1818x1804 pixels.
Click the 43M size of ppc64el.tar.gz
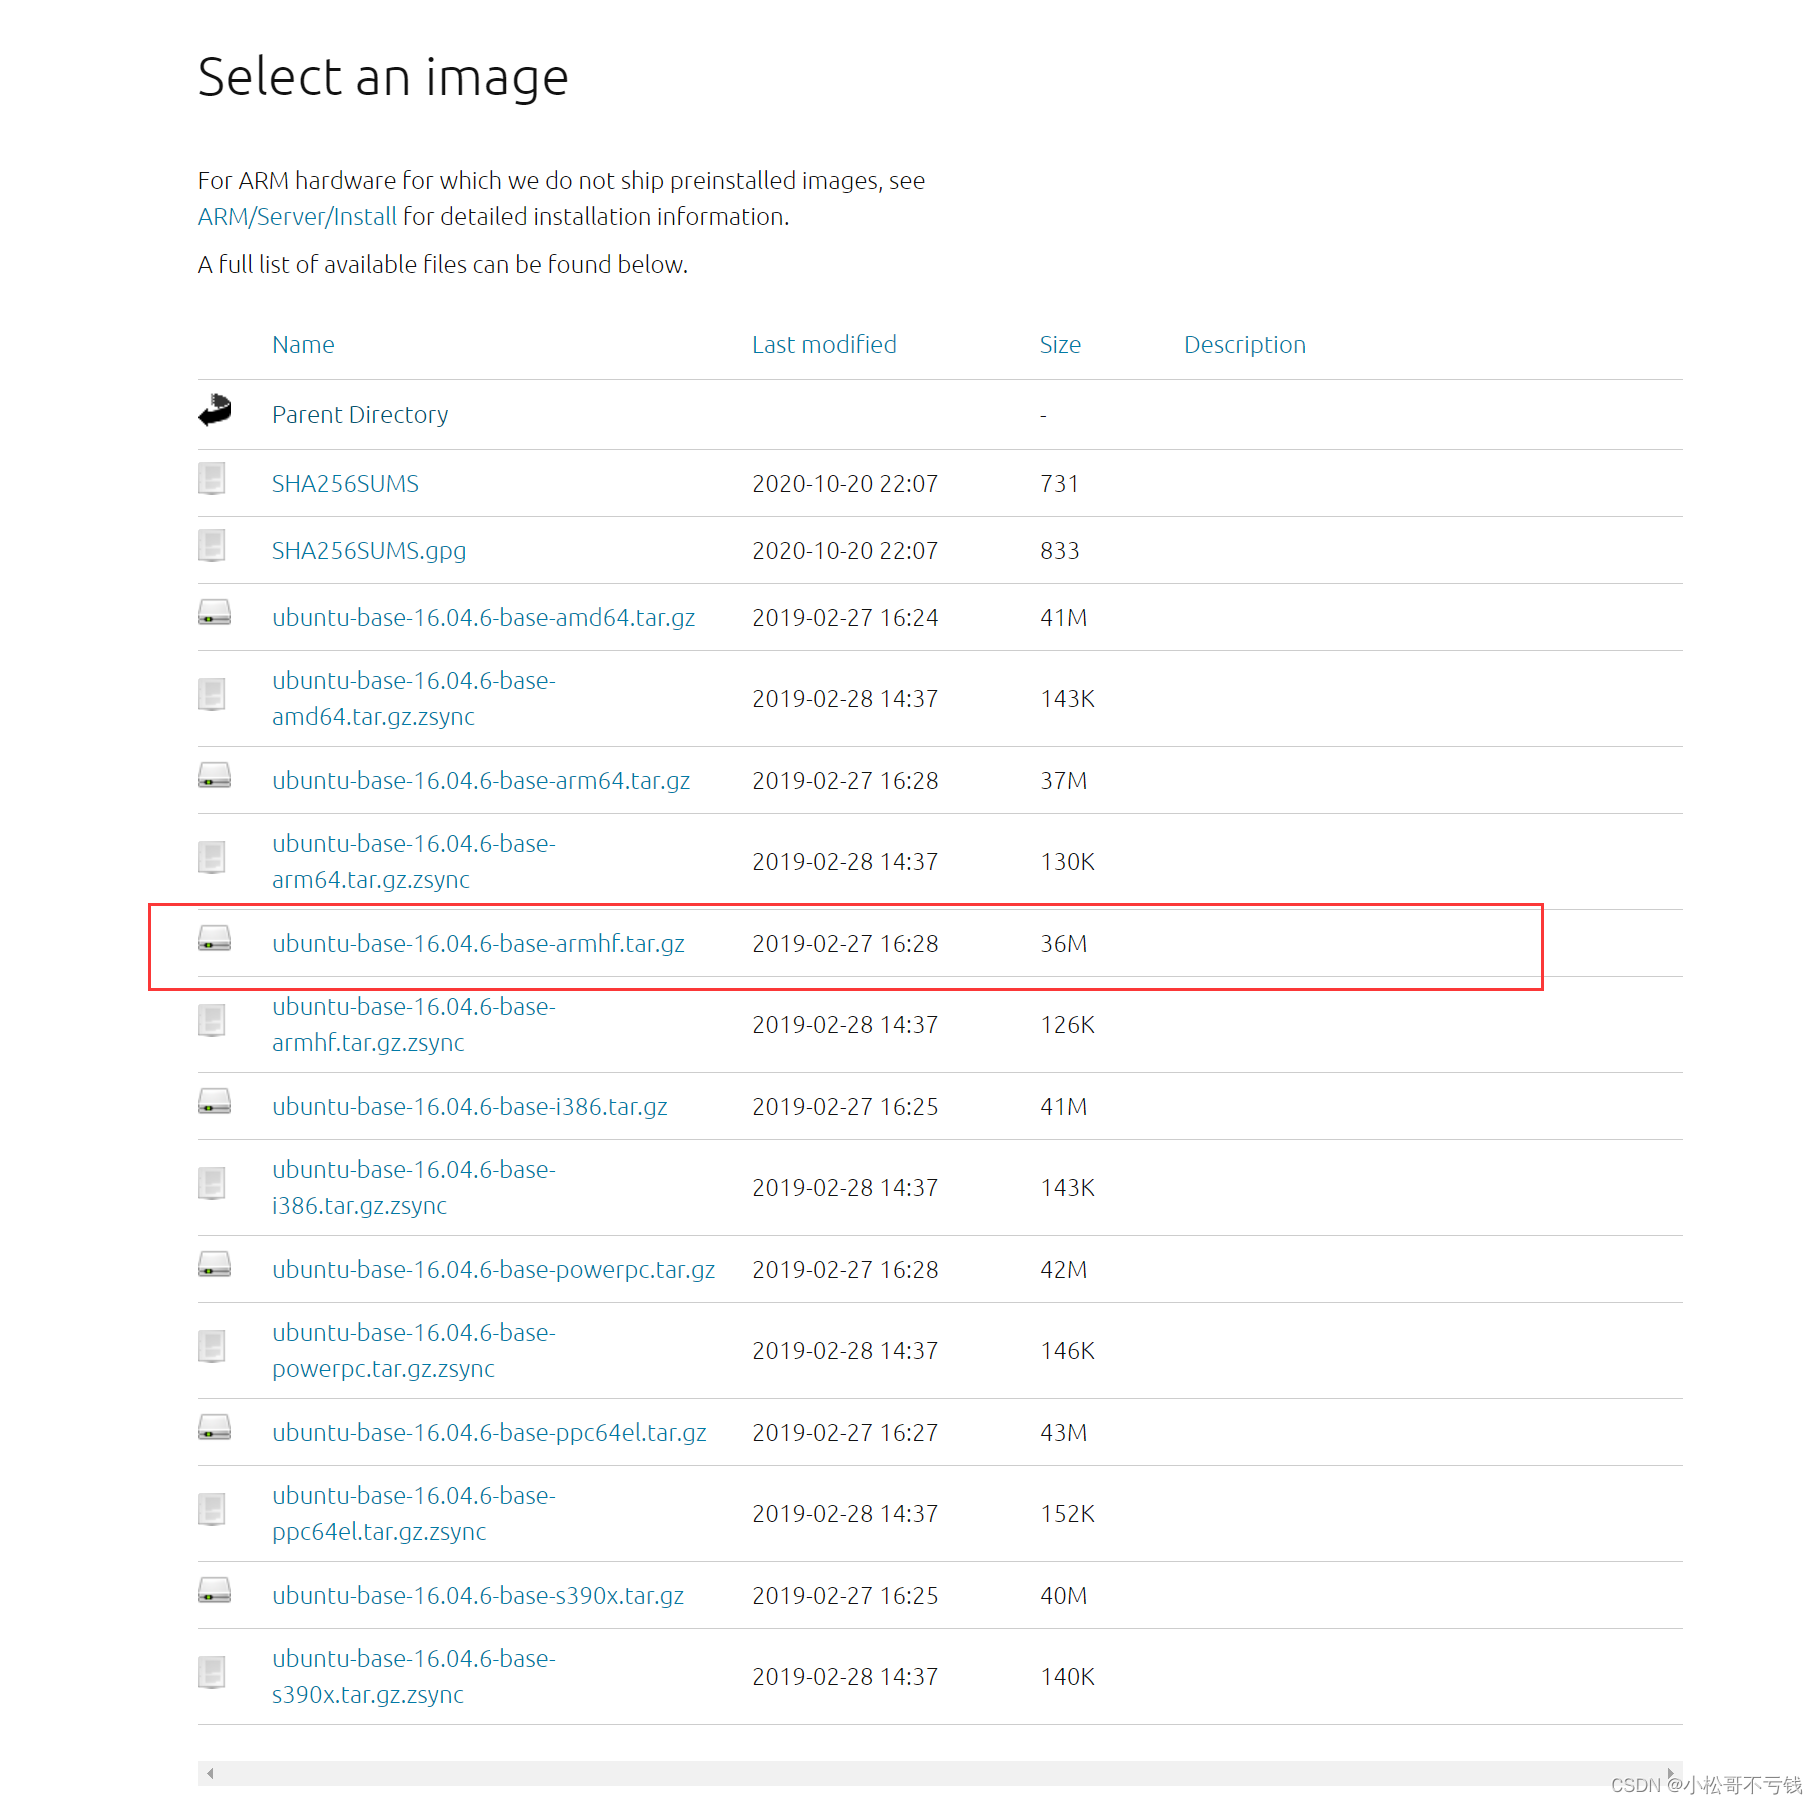[x=1063, y=1433]
